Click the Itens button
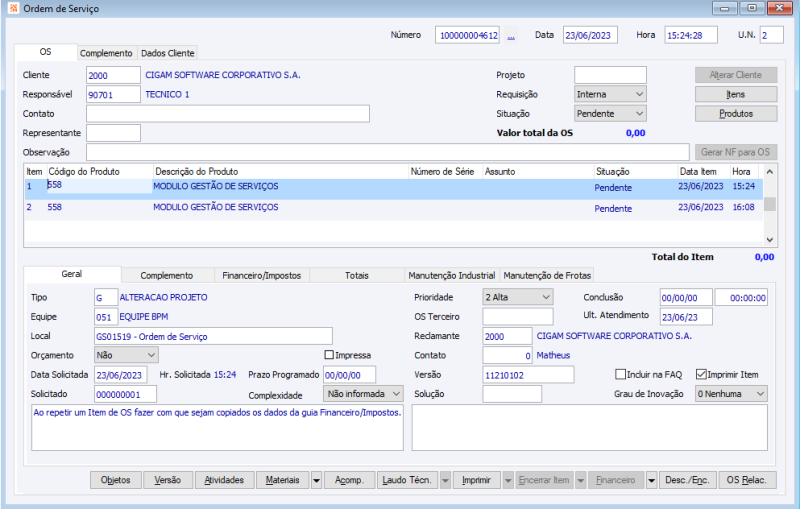The height and width of the screenshot is (509, 800). (736, 94)
